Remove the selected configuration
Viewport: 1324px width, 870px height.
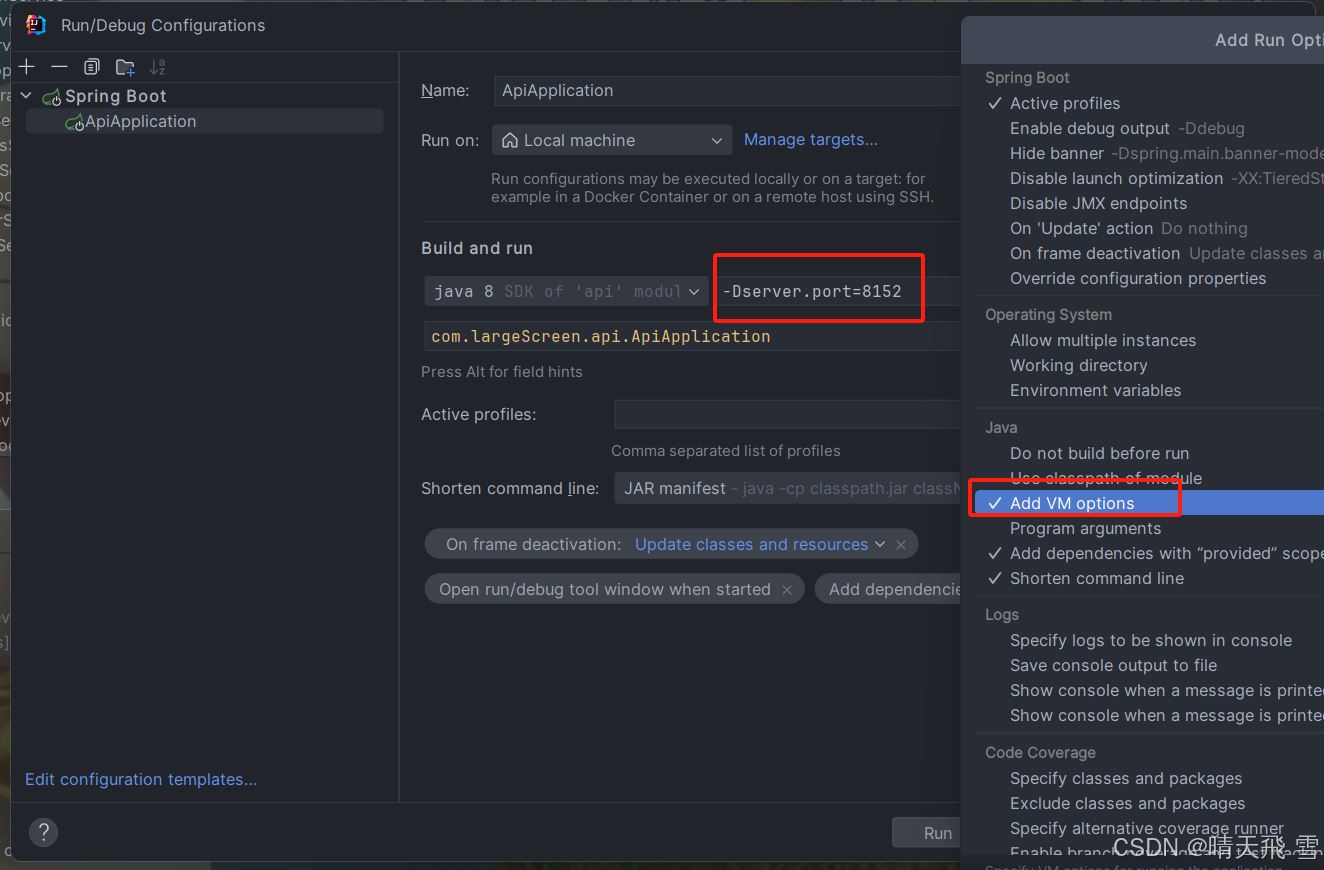tap(59, 67)
